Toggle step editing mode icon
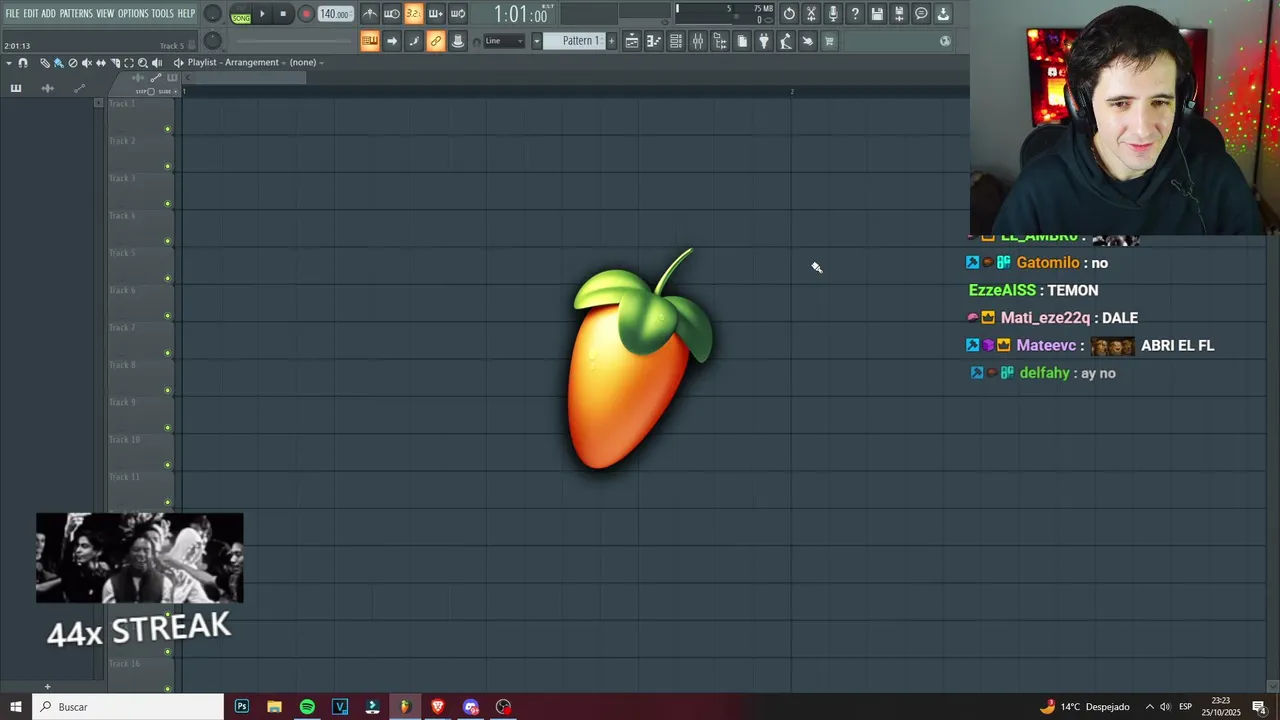Screen dimensions: 1280x720 coord(414,41)
